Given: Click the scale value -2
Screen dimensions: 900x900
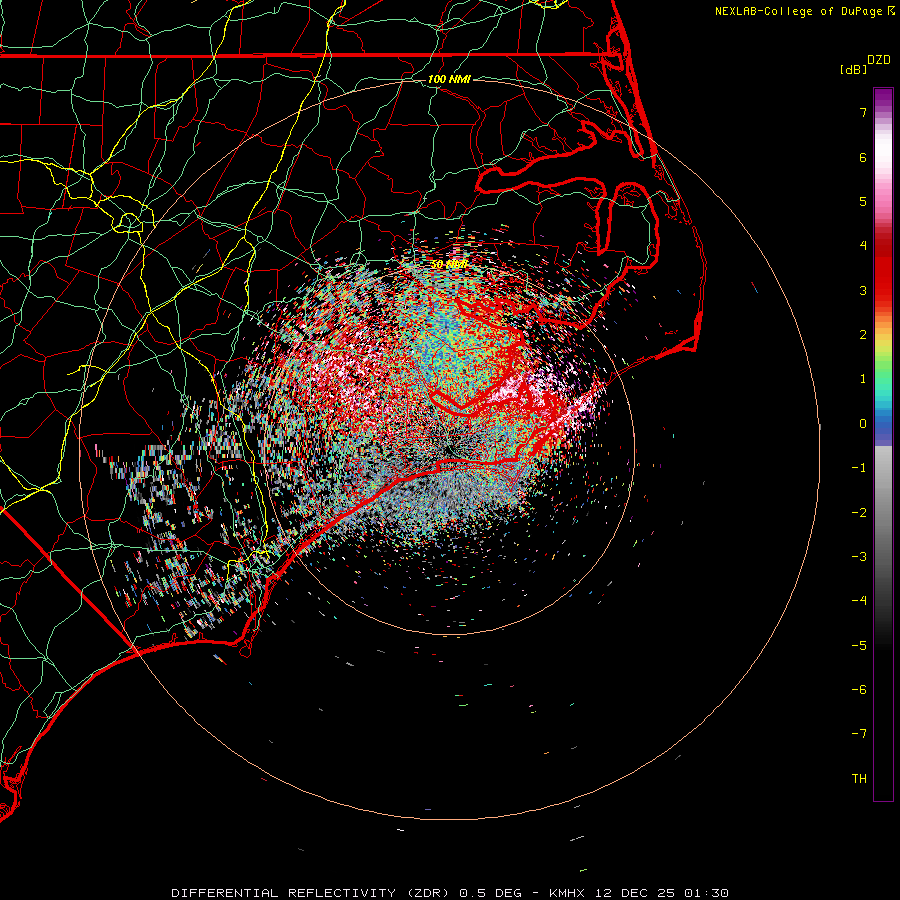Looking at the screenshot, I should pyautogui.click(x=859, y=513).
